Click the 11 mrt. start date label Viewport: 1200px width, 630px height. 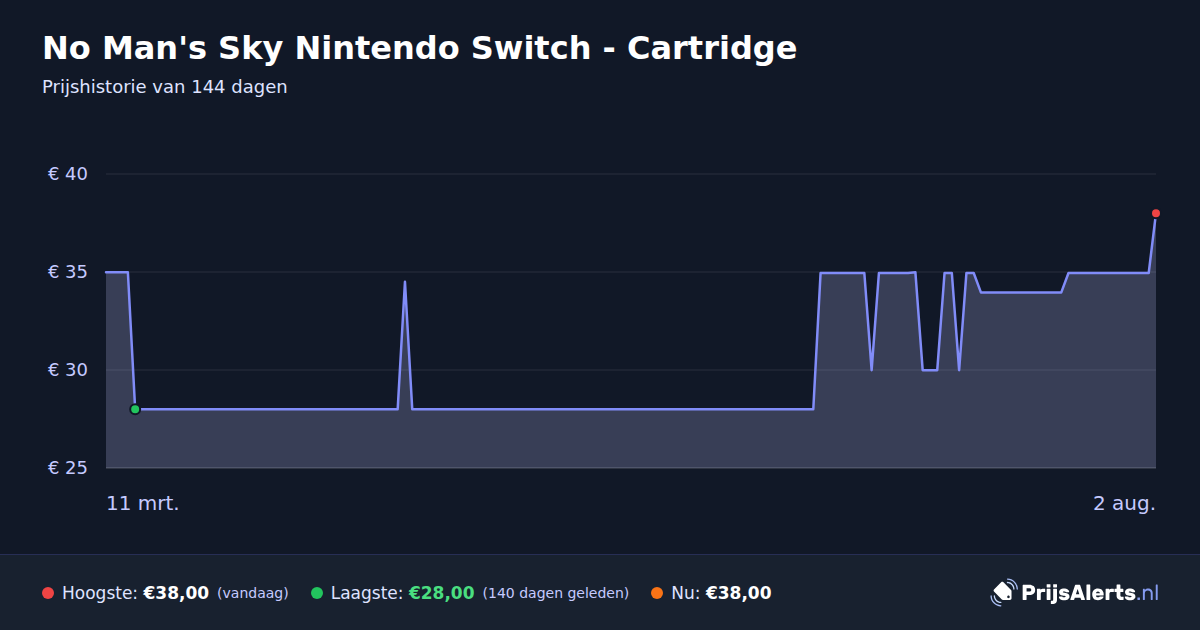click(143, 503)
